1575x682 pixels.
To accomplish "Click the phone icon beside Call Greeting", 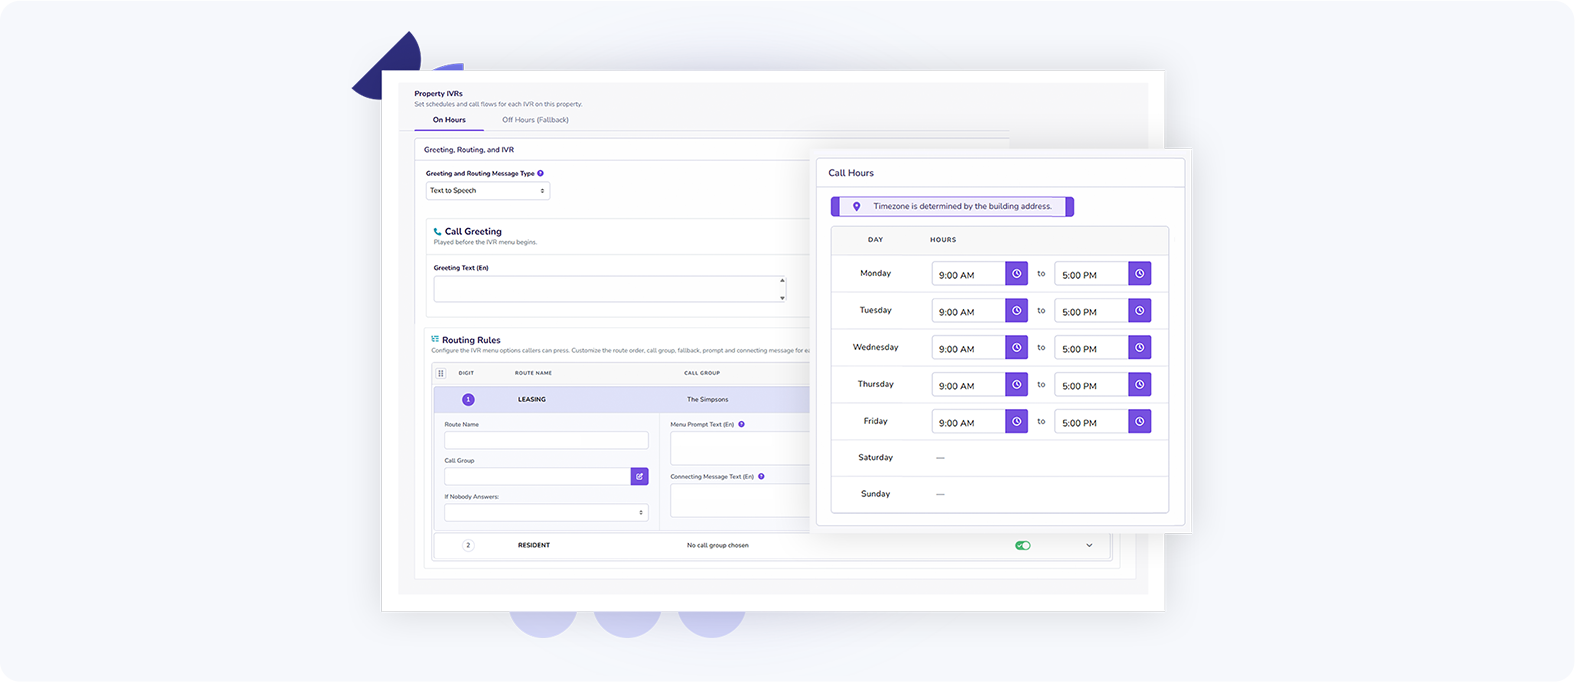I will click(x=437, y=232).
